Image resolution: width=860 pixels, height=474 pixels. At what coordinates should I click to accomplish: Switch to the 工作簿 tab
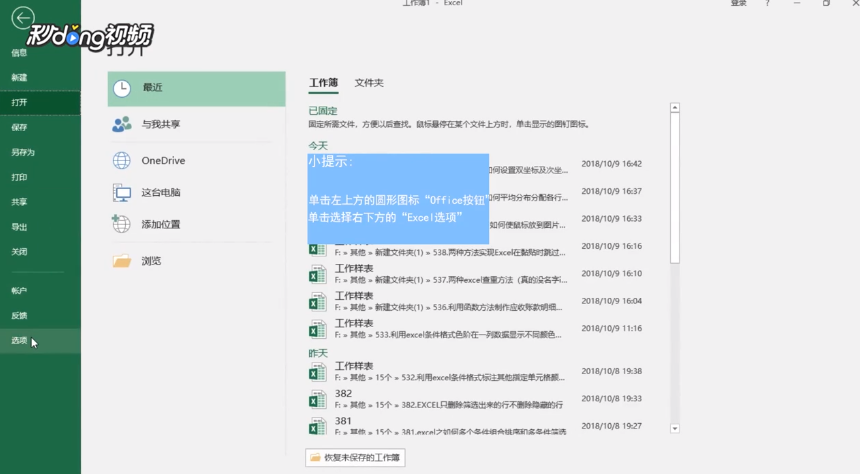coord(324,83)
